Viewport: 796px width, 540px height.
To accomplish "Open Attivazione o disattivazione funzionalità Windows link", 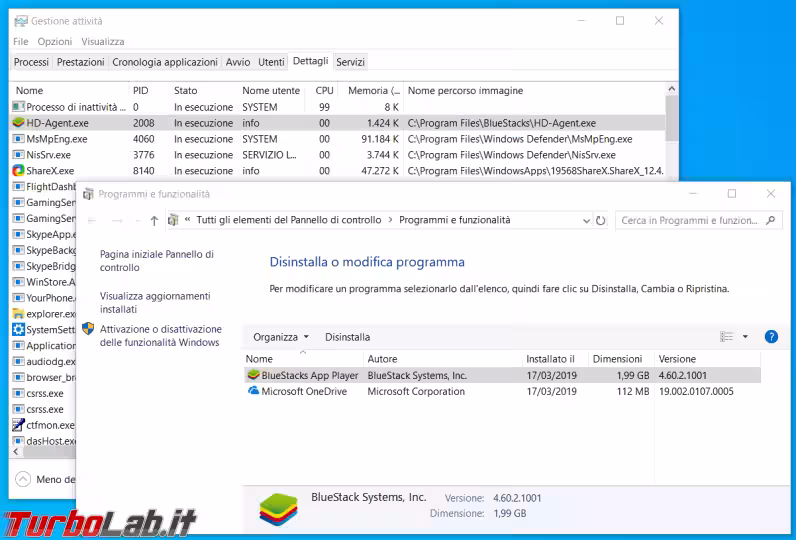I will coord(160,335).
